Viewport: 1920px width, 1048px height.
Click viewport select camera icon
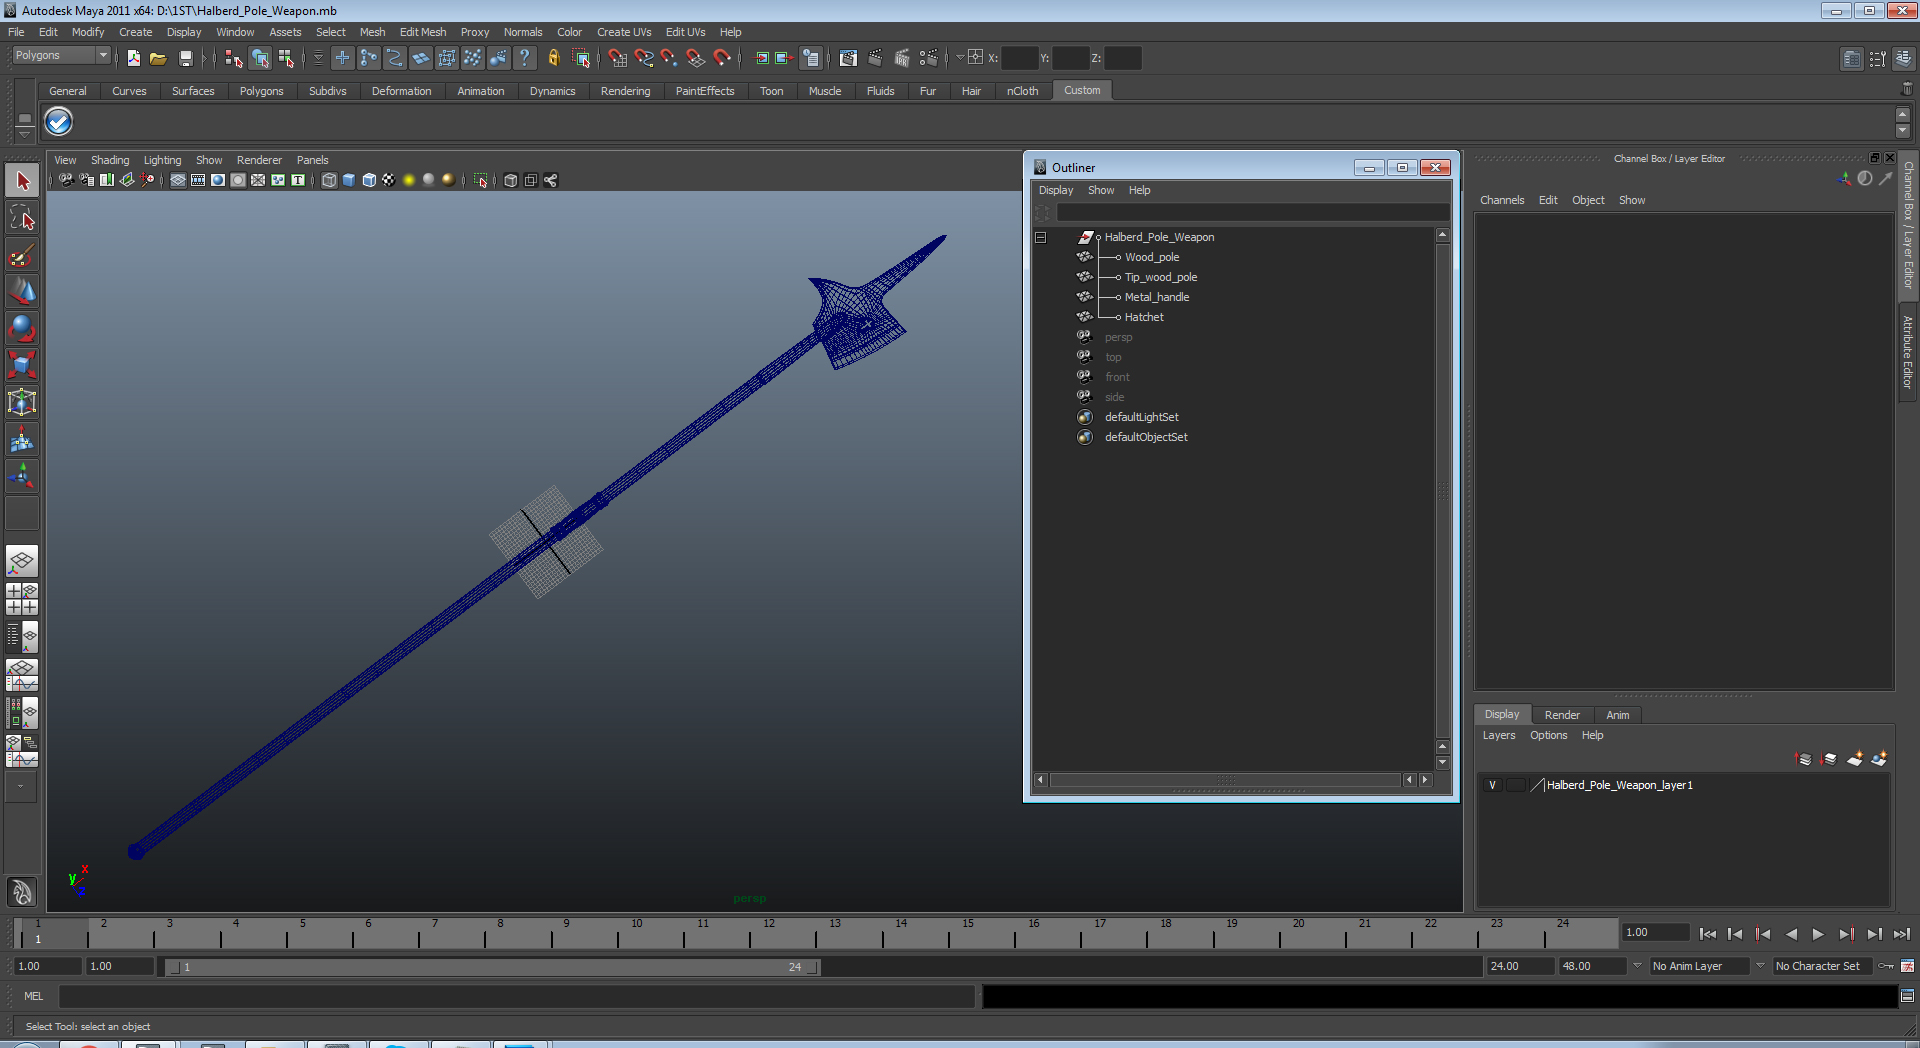[66, 180]
